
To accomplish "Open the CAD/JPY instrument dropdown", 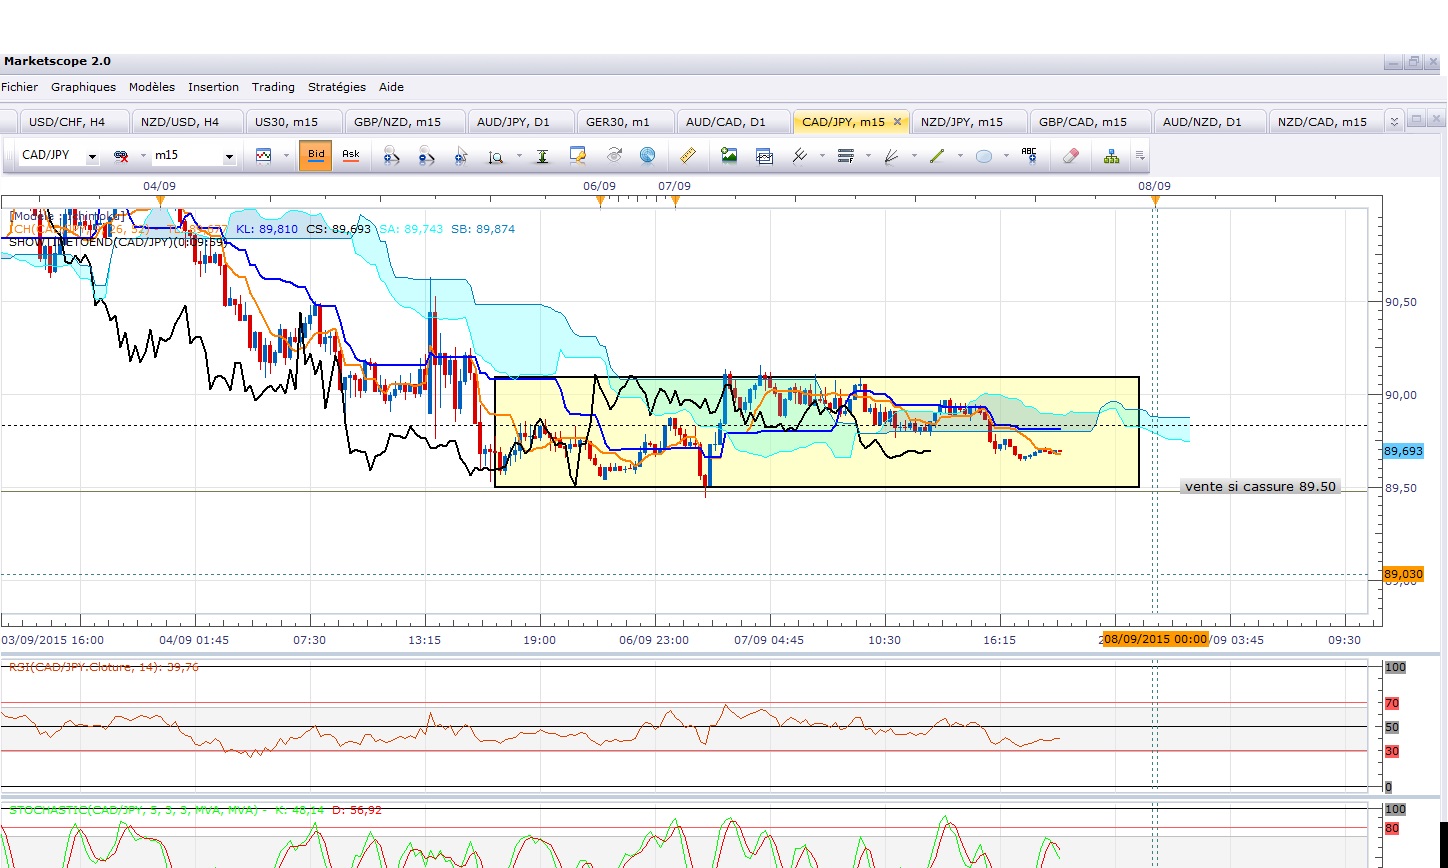I will (92, 157).
